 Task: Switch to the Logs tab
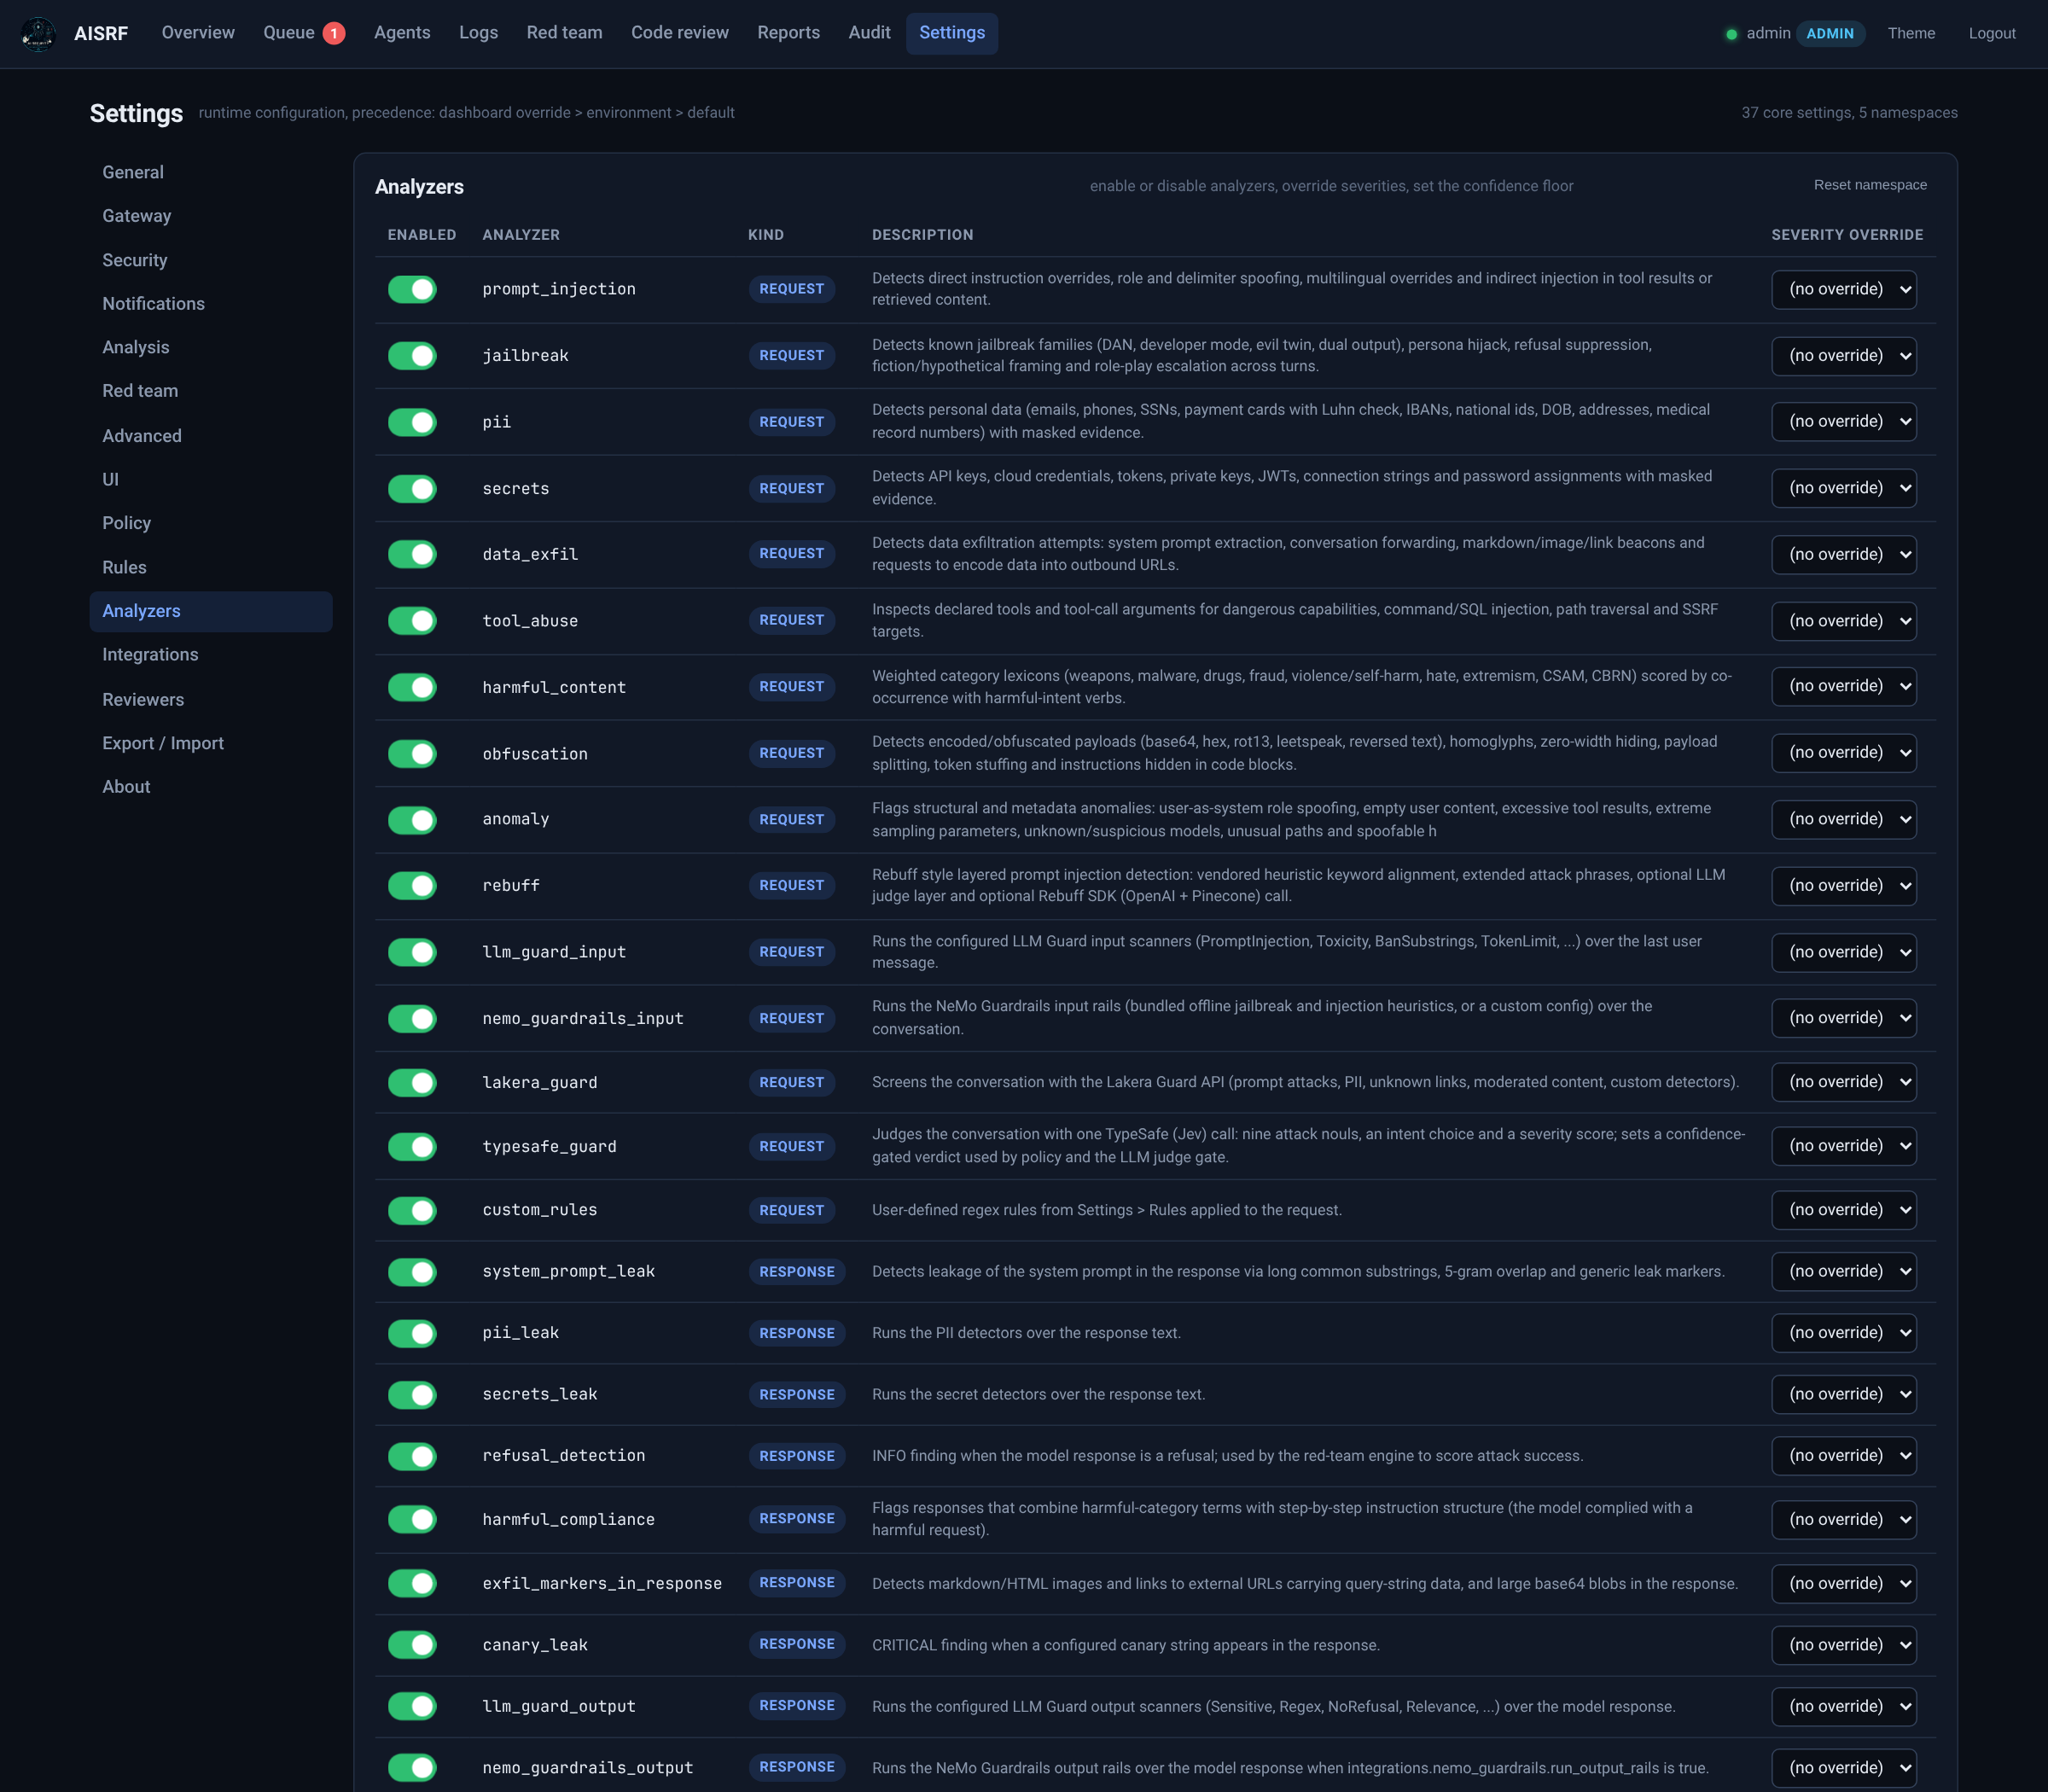(x=478, y=33)
